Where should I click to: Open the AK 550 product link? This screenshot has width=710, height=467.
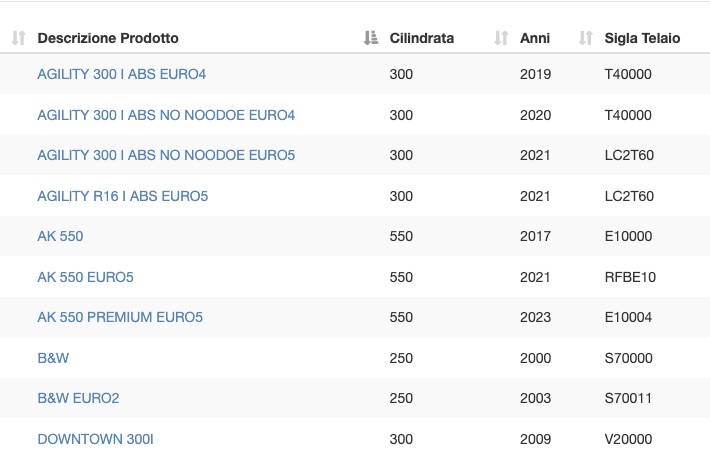point(60,236)
